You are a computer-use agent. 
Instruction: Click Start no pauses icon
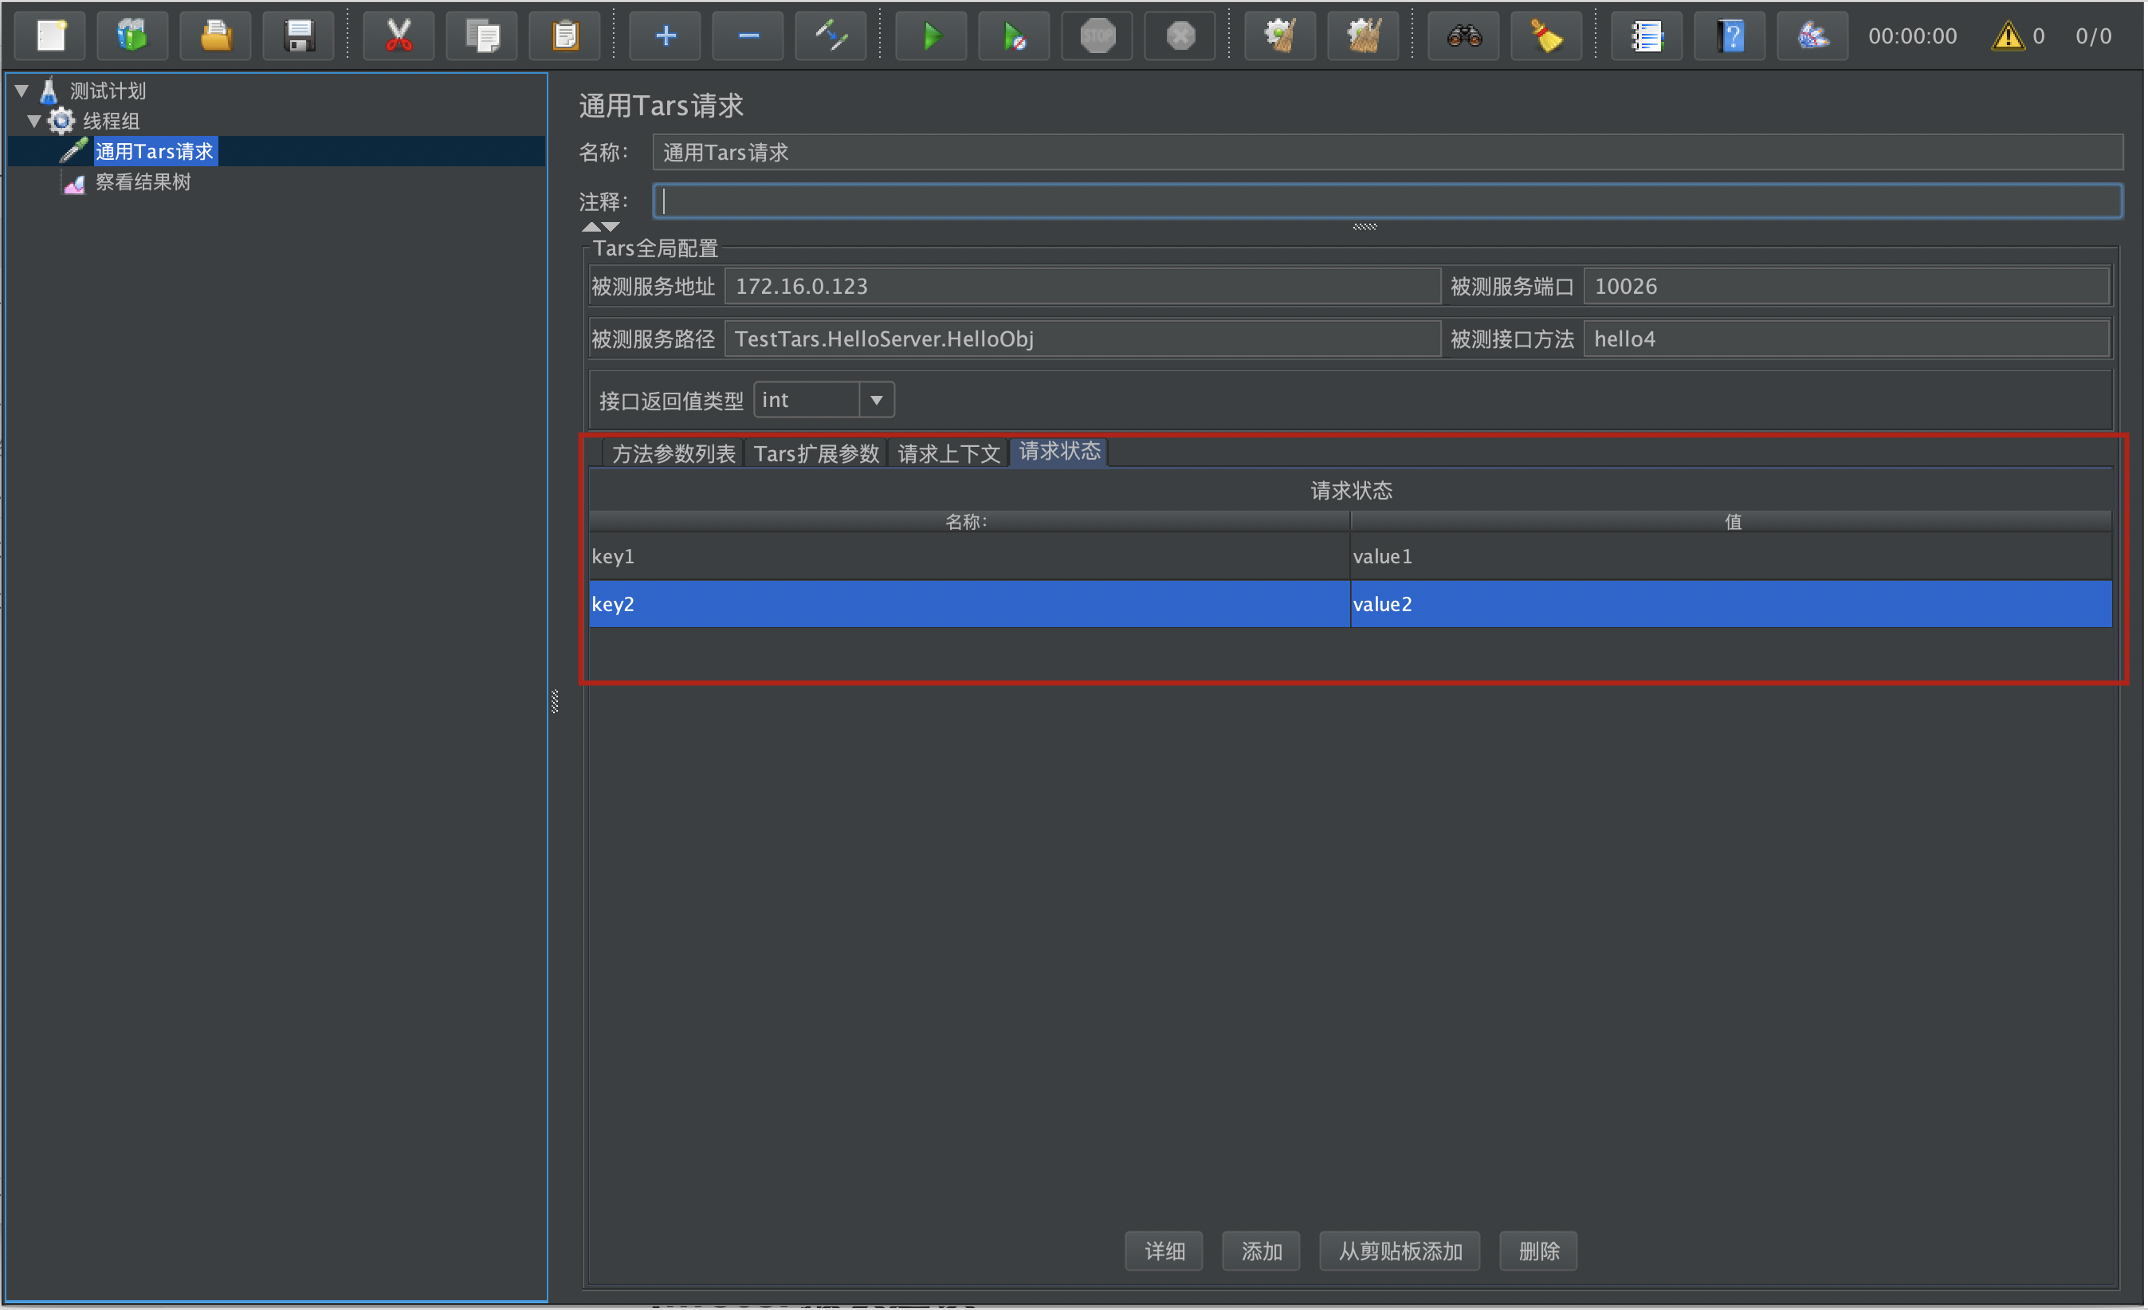click(1013, 36)
